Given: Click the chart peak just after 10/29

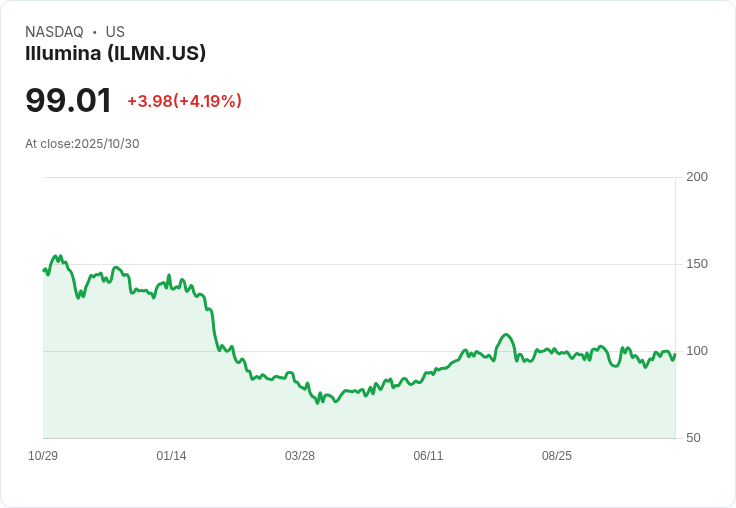Looking at the screenshot, I should point(56,256).
